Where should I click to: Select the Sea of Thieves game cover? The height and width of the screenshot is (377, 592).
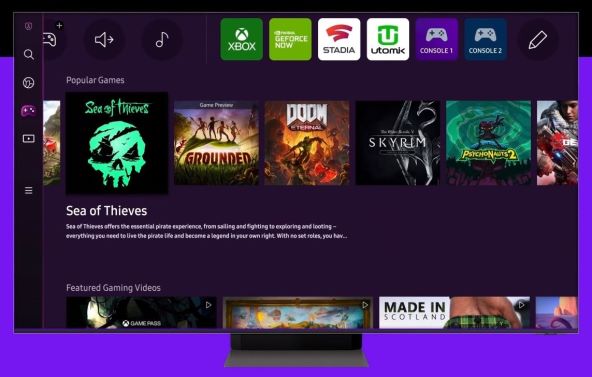click(117, 143)
